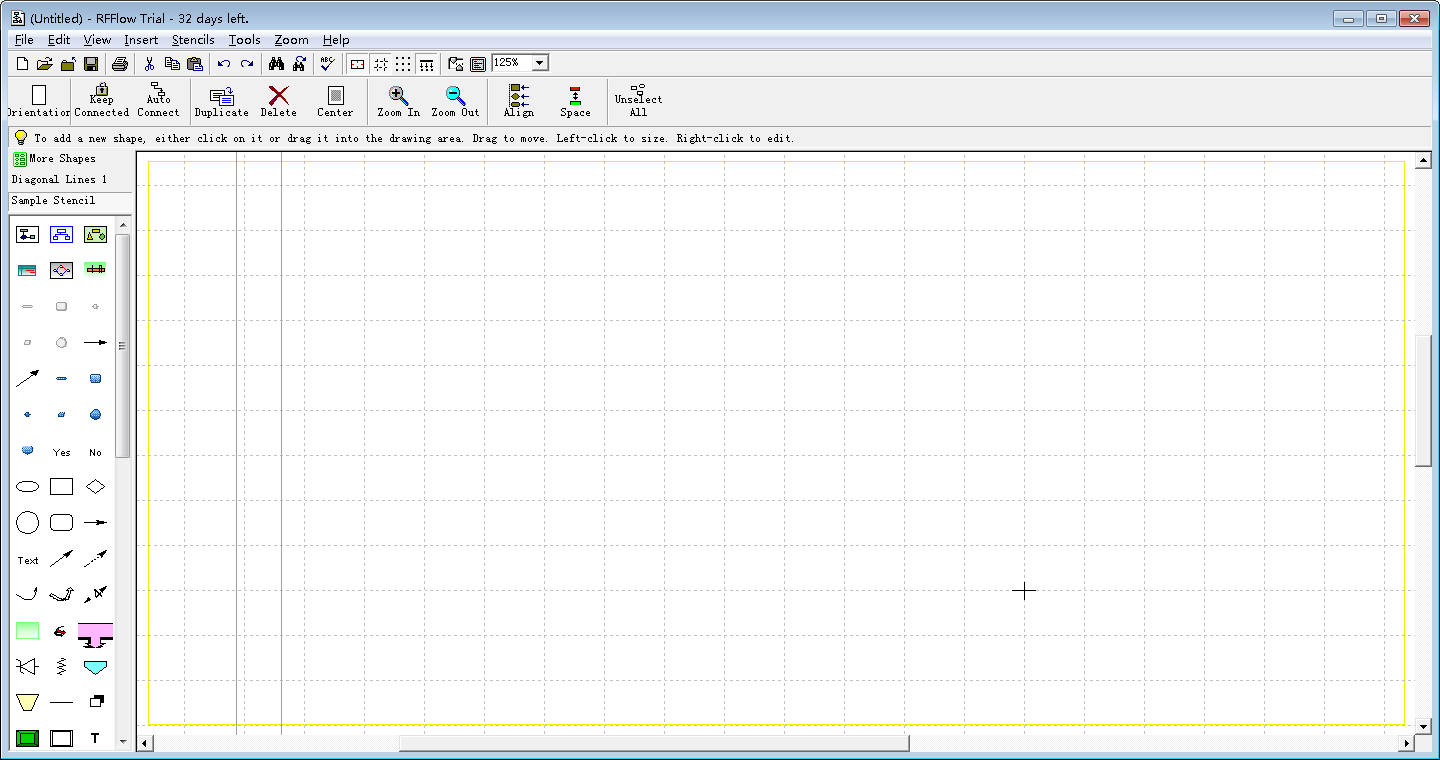Click the canvas horizontal scroll-left arrow
1440x760 pixels.
(145, 743)
